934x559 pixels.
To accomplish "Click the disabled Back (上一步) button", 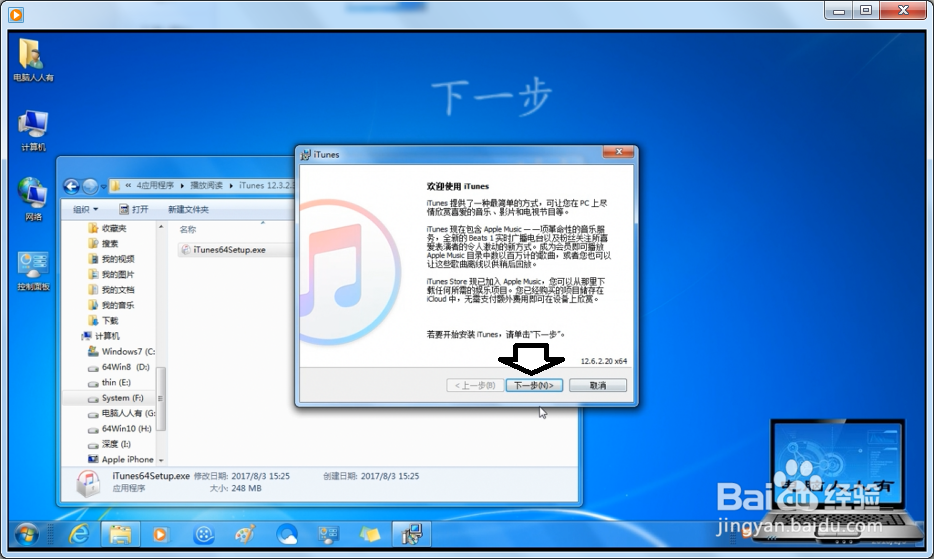I will 475,386.
